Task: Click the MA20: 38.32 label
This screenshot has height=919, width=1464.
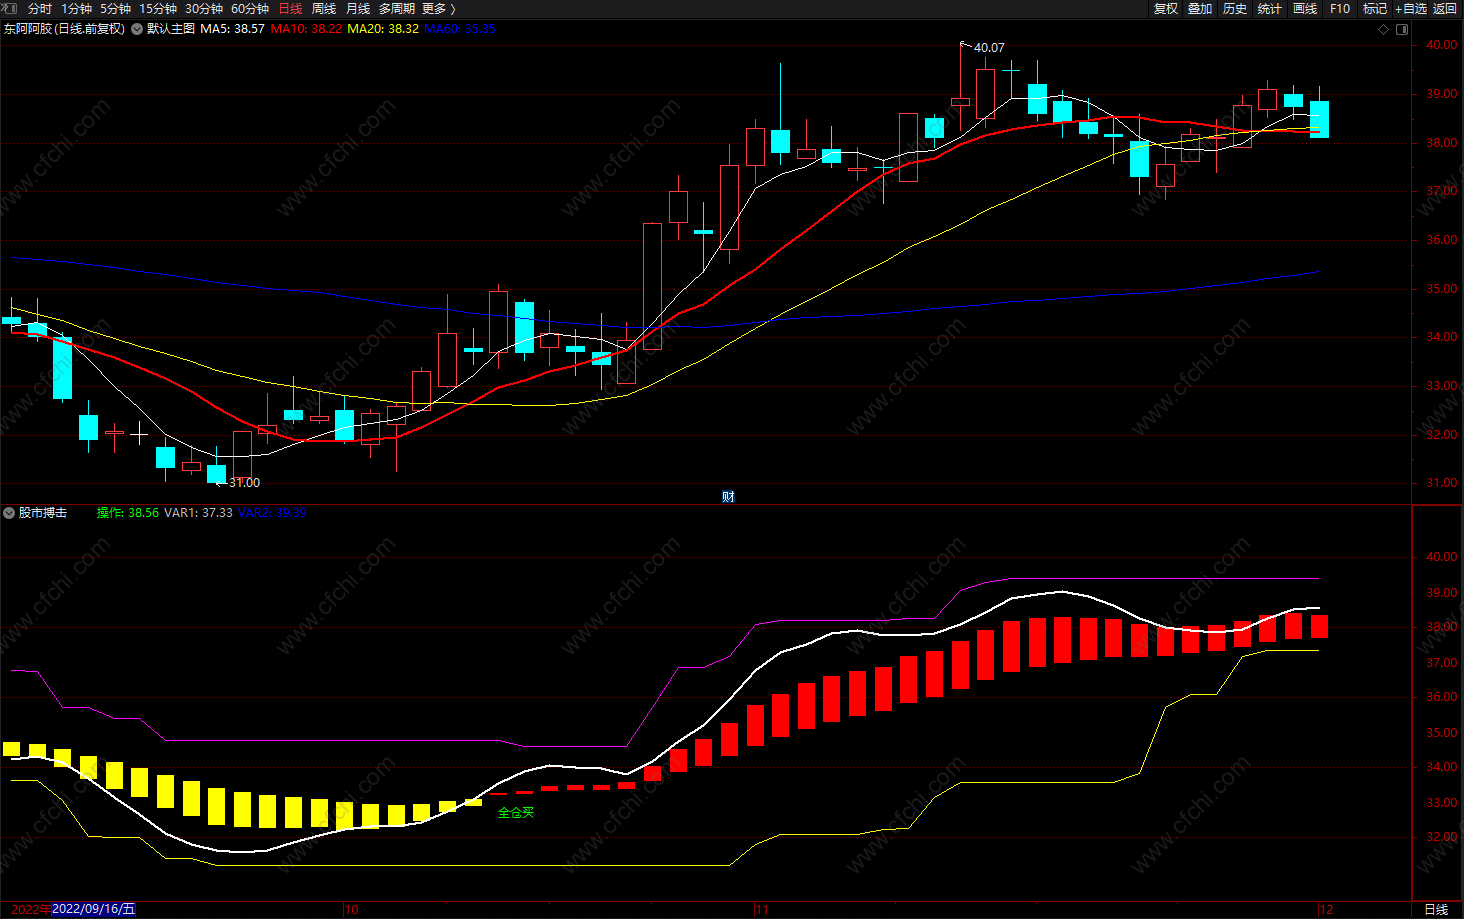Action: pos(383,29)
